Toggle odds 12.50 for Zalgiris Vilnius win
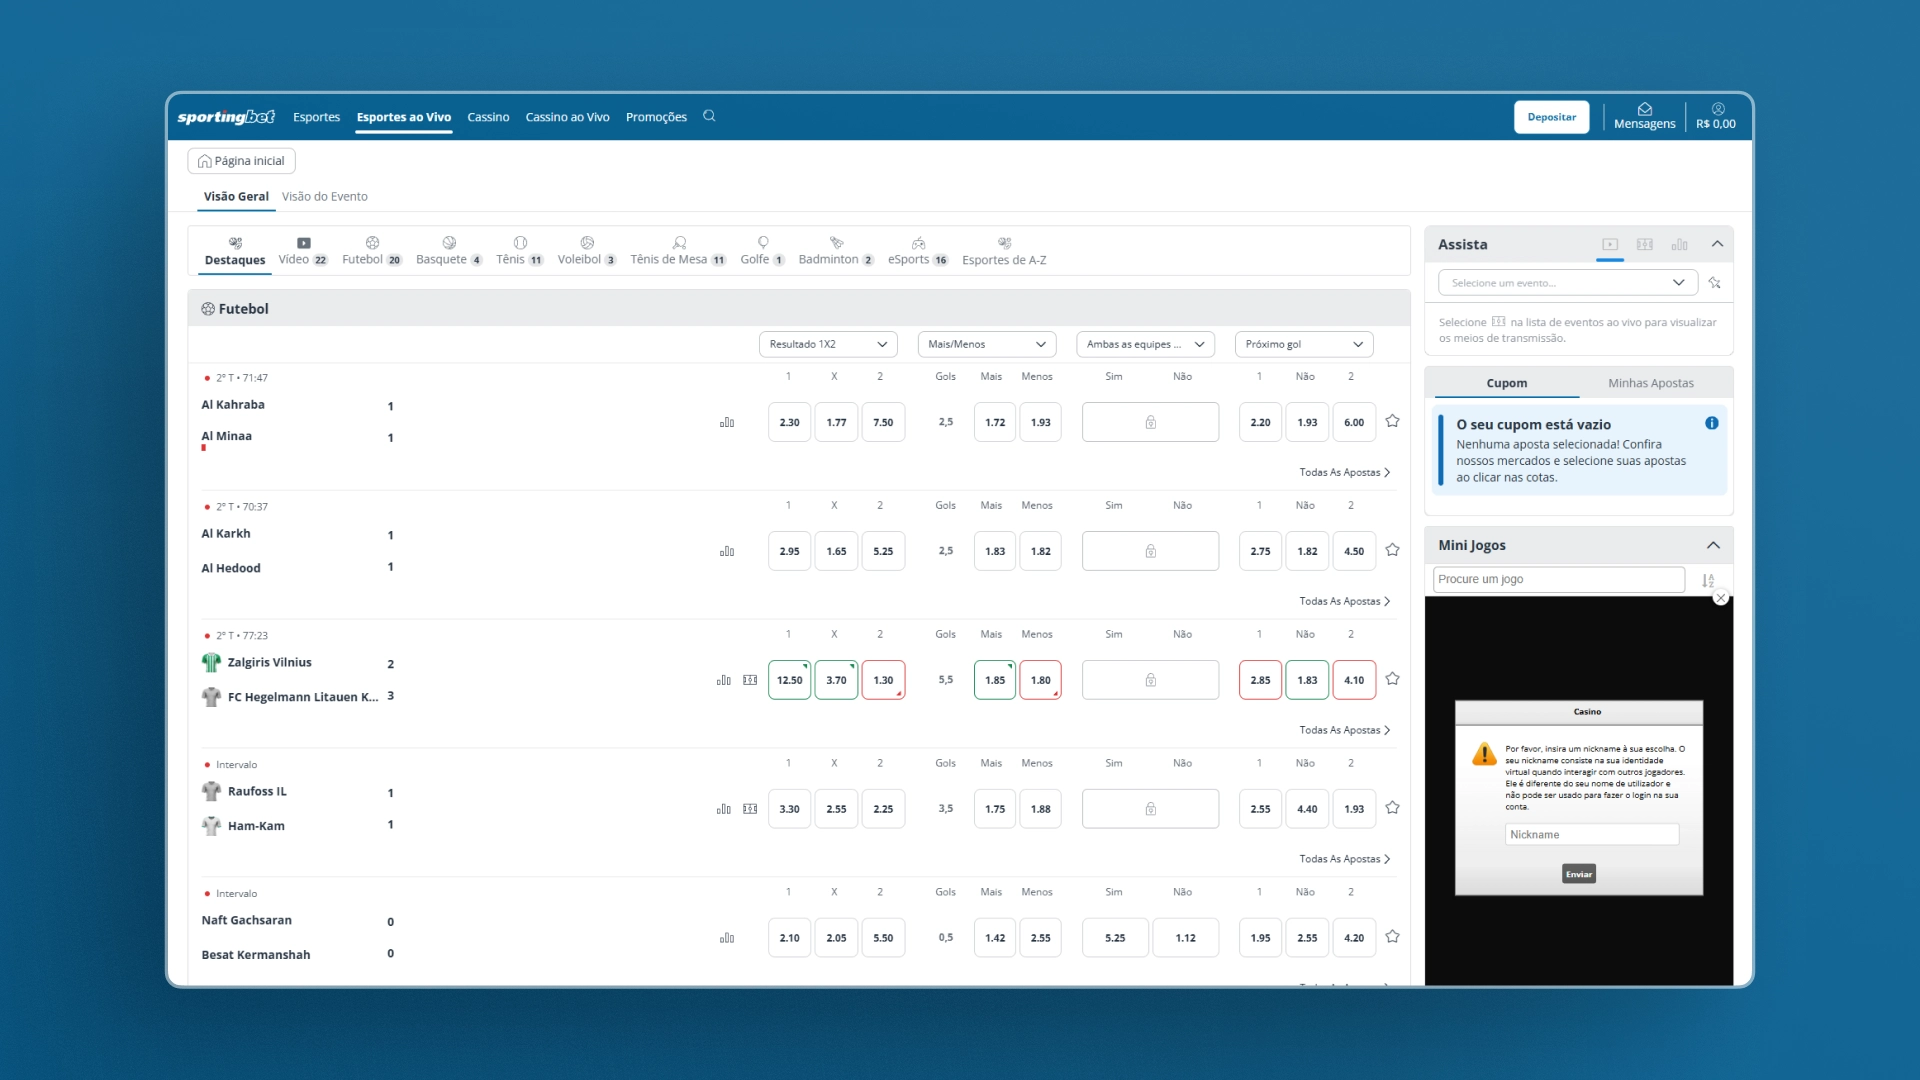Screen dimensions: 1920x1080 pos(789,680)
